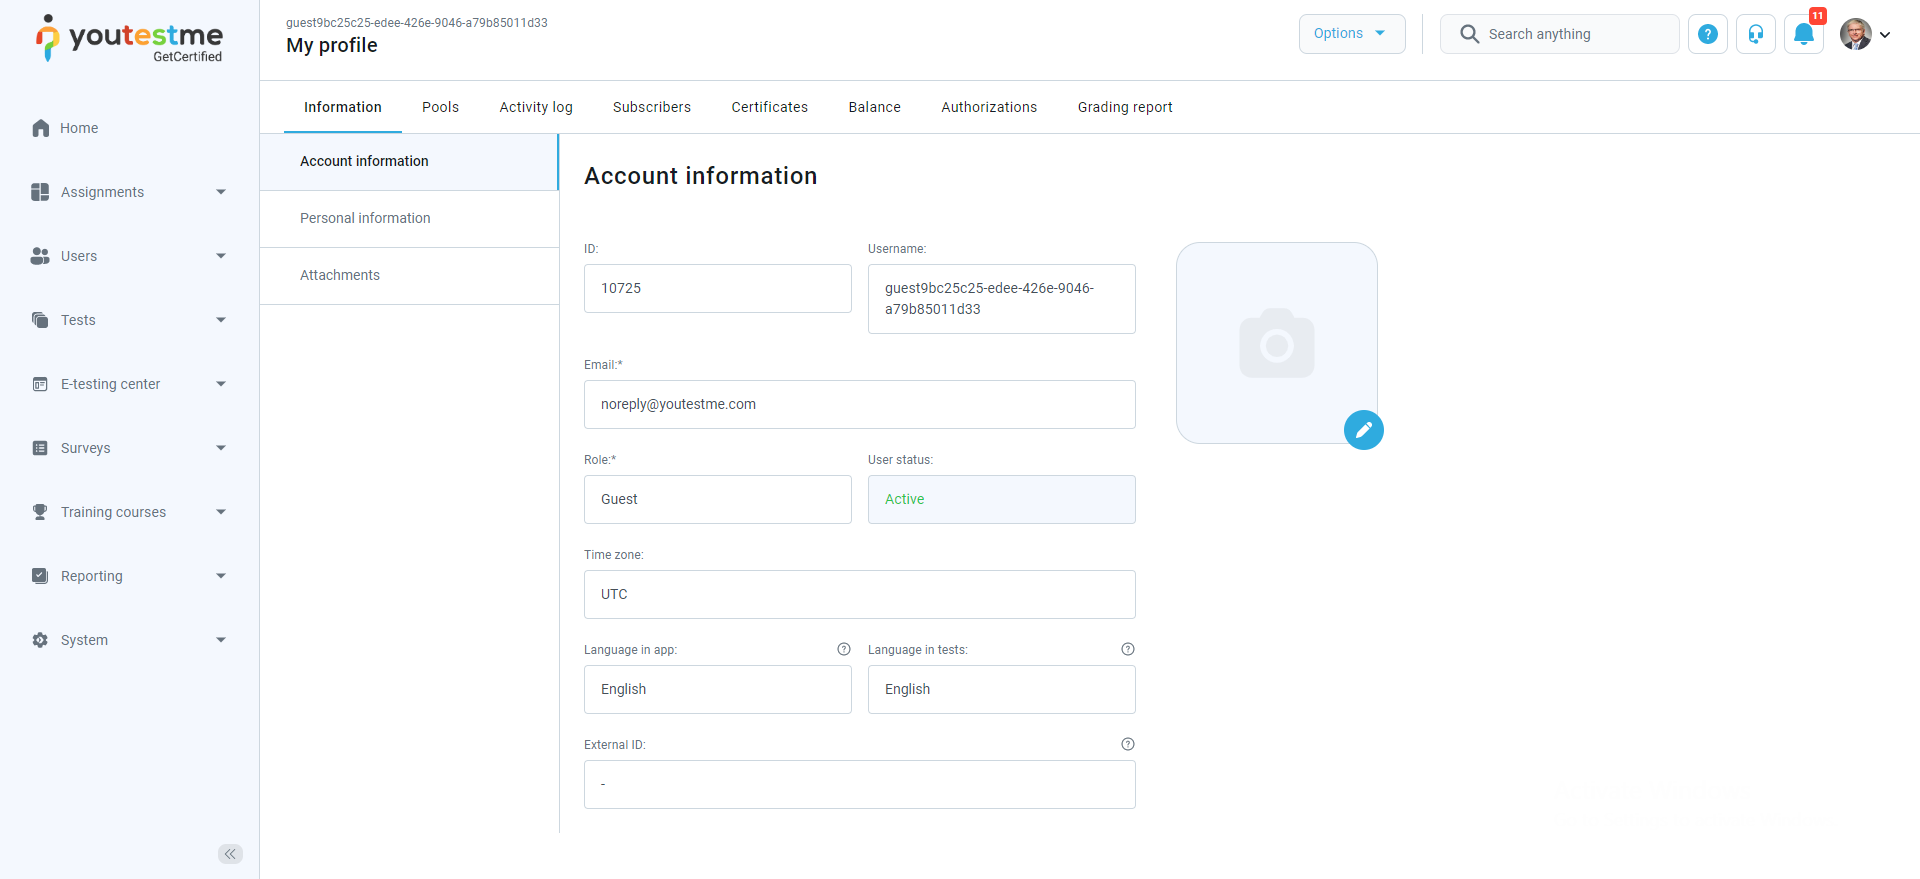Open the Grading report tab
This screenshot has height=879, width=1920.
point(1125,107)
